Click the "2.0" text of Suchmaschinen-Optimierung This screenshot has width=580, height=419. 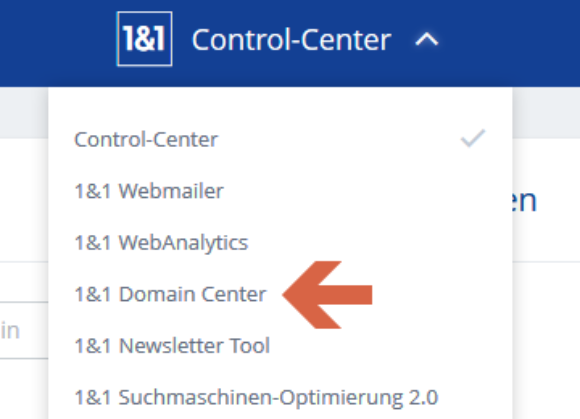pyautogui.click(x=423, y=397)
